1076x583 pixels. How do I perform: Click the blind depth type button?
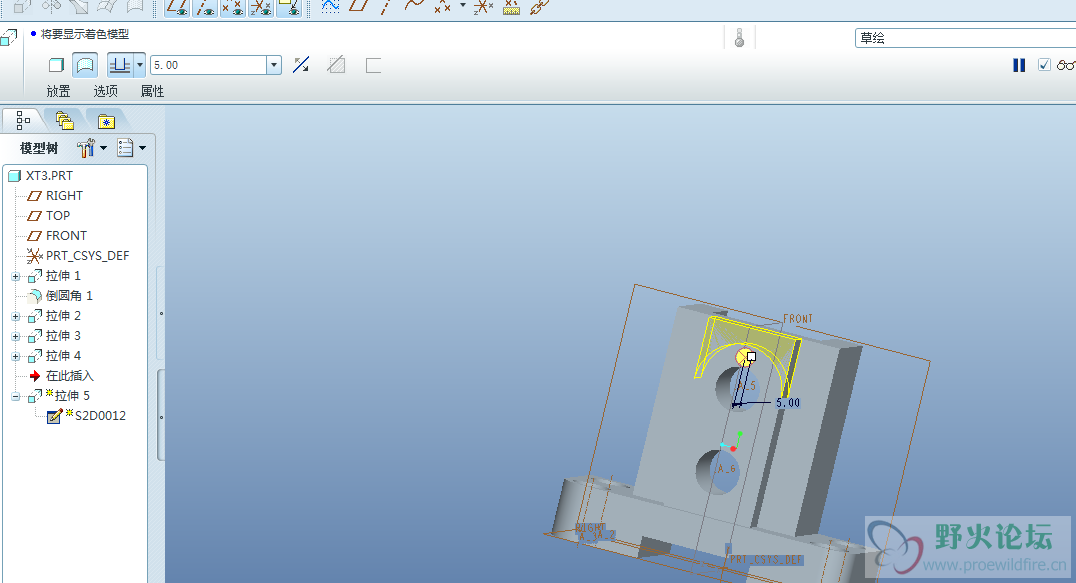tap(120, 65)
